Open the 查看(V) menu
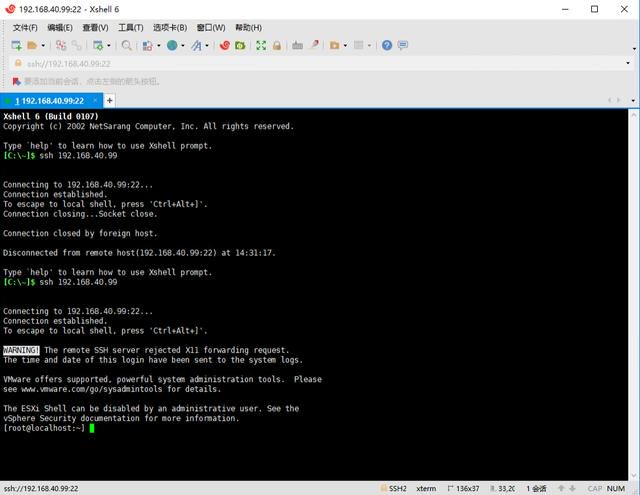 coord(95,28)
